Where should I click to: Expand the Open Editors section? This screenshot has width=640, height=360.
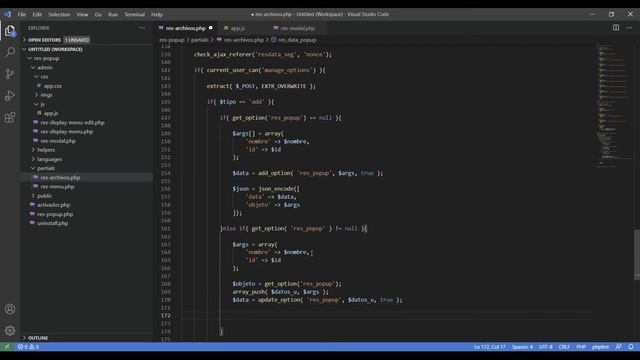click(x=44, y=40)
